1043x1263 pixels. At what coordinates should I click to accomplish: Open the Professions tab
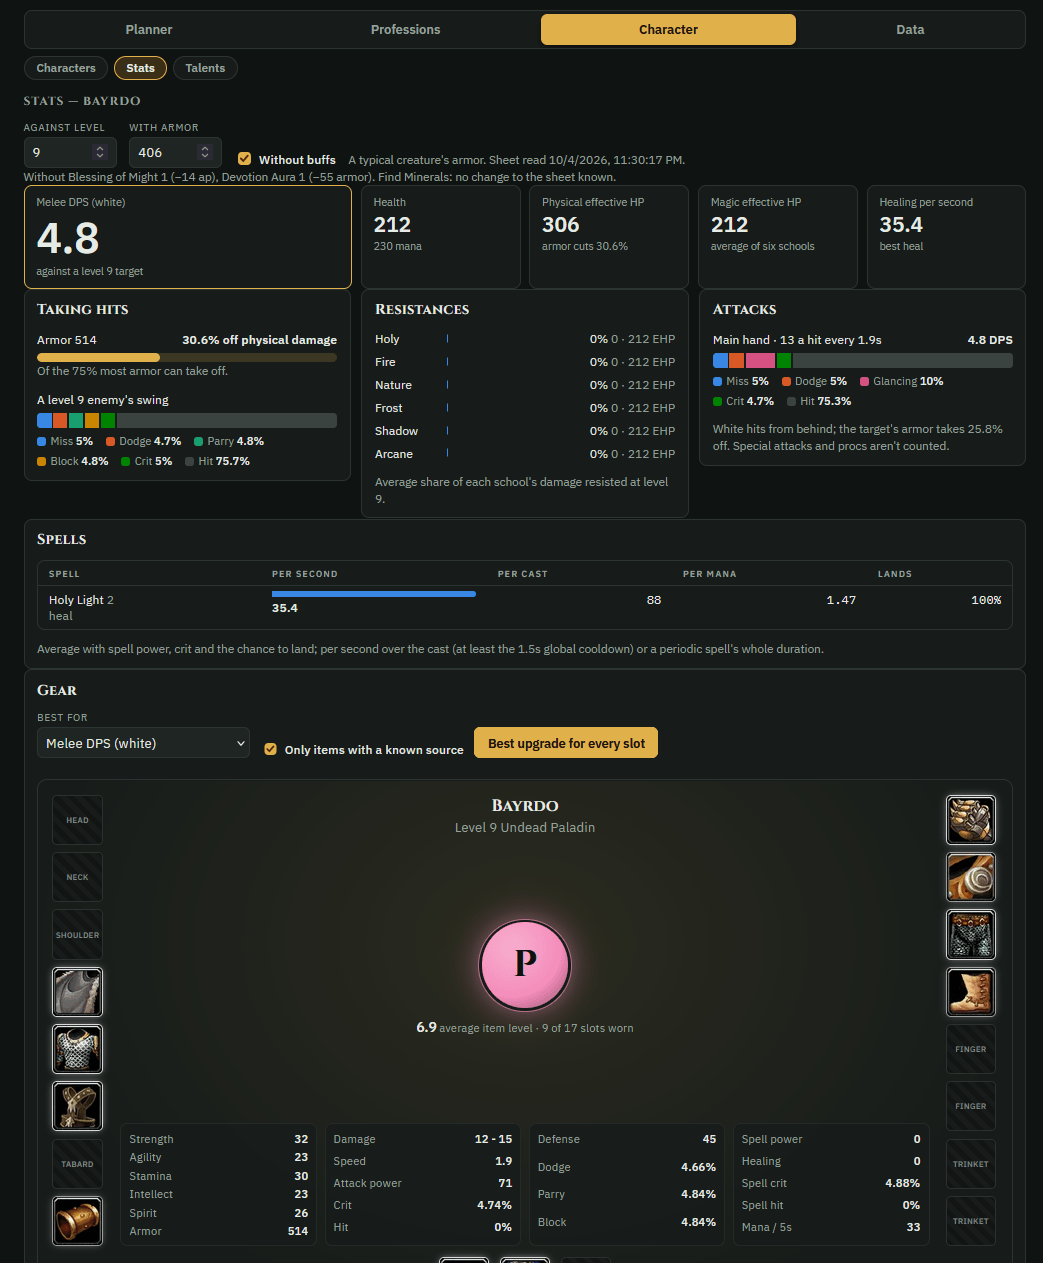coord(405,29)
